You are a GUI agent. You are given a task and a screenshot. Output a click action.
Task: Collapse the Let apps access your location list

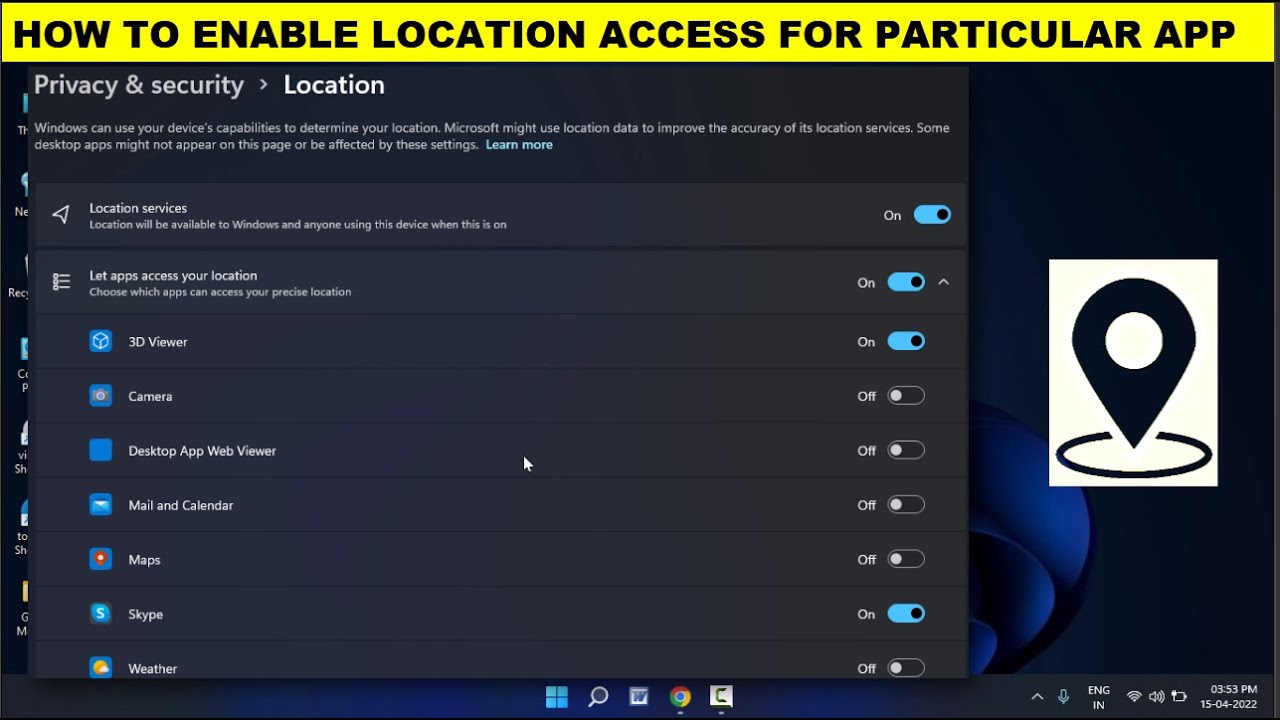(x=944, y=282)
